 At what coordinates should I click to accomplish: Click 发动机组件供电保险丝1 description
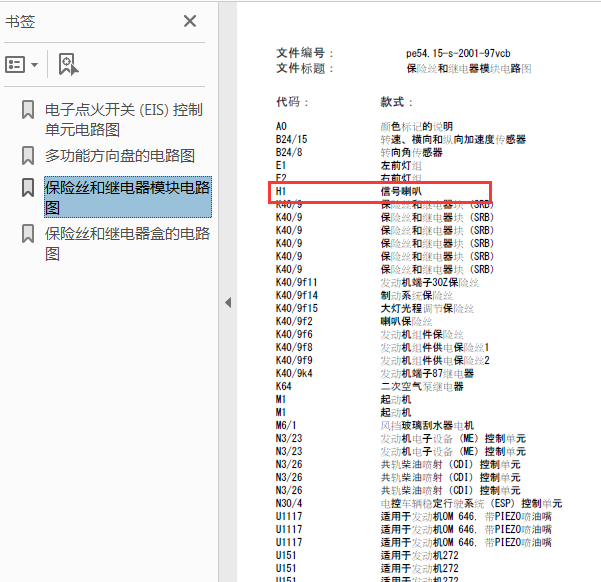point(435,347)
